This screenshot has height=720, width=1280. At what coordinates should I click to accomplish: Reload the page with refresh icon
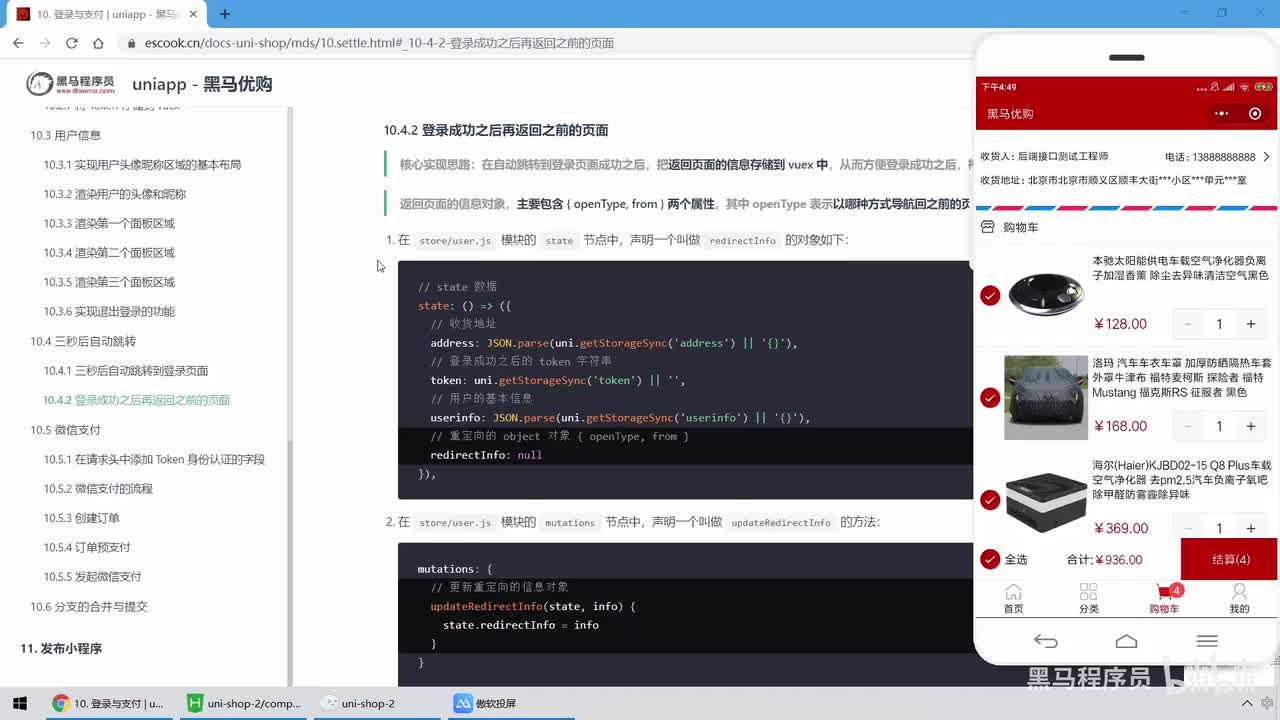tap(71, 43)
